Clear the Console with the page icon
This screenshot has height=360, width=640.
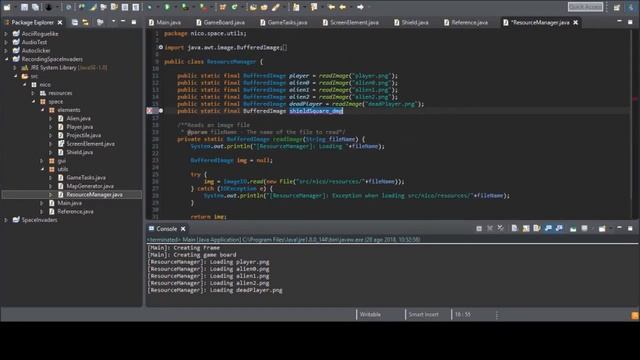point(514,229)
